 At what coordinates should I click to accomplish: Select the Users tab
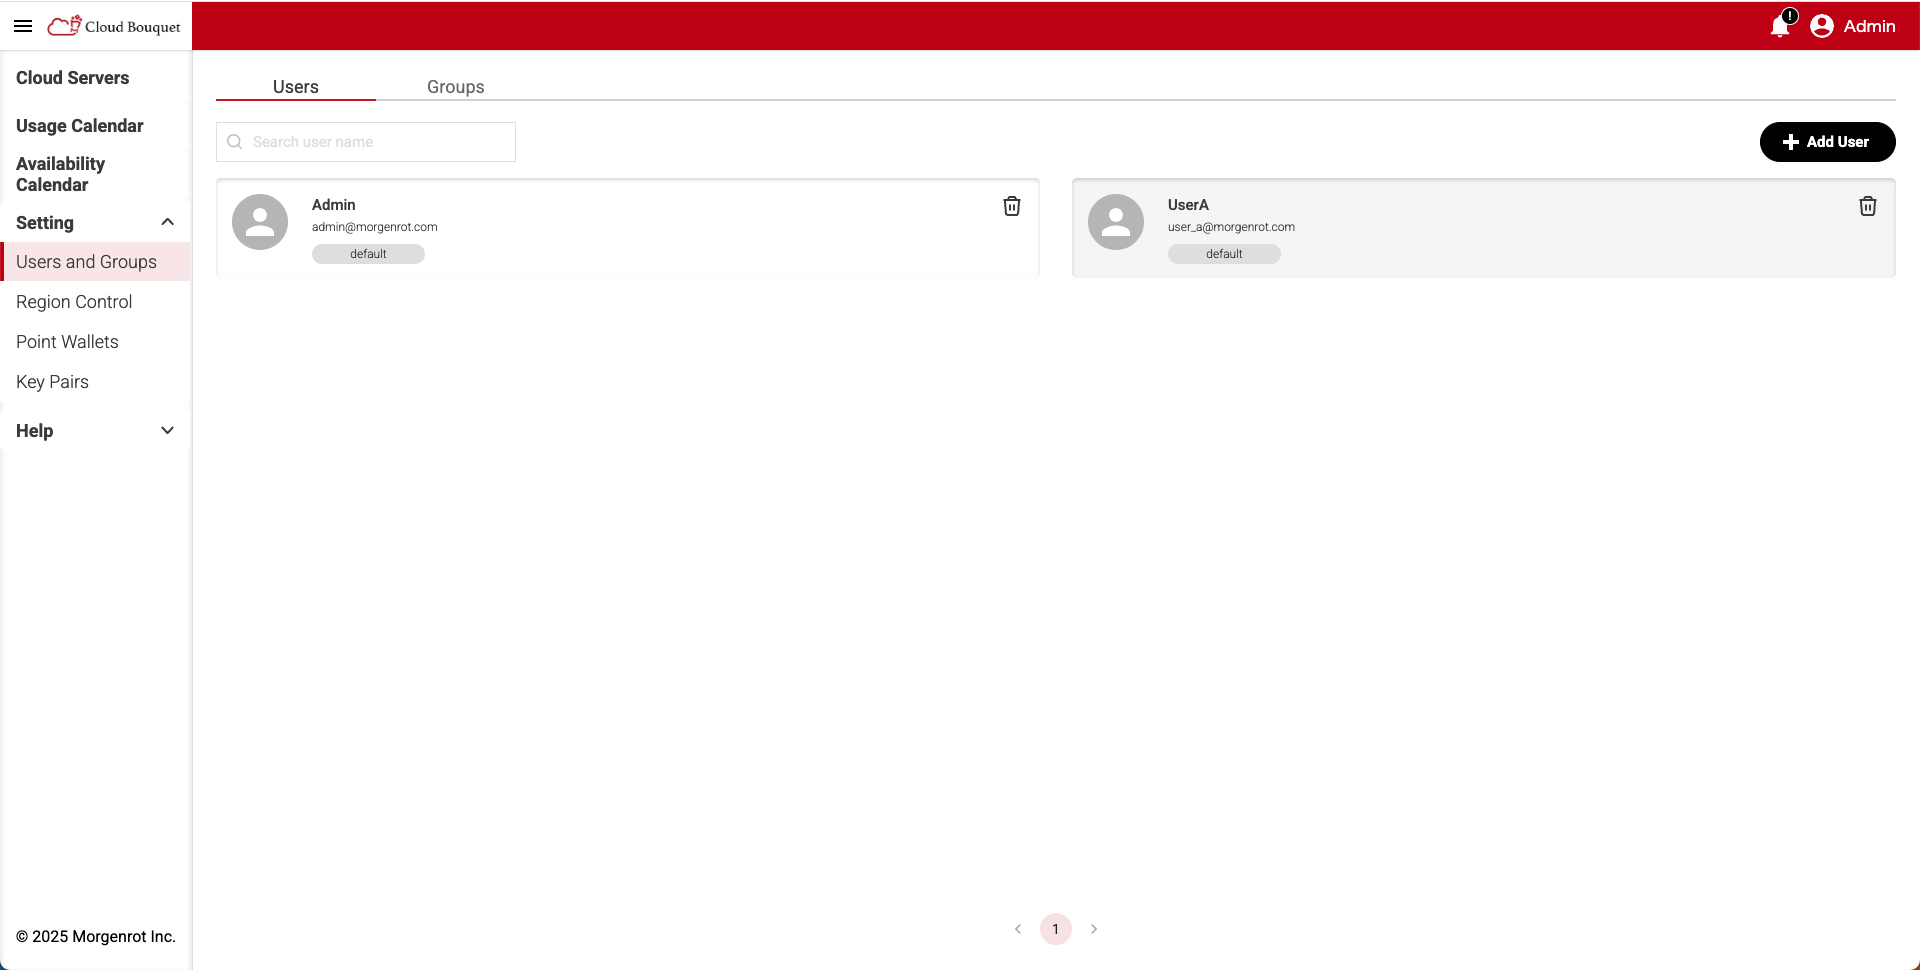pos(295,87)
